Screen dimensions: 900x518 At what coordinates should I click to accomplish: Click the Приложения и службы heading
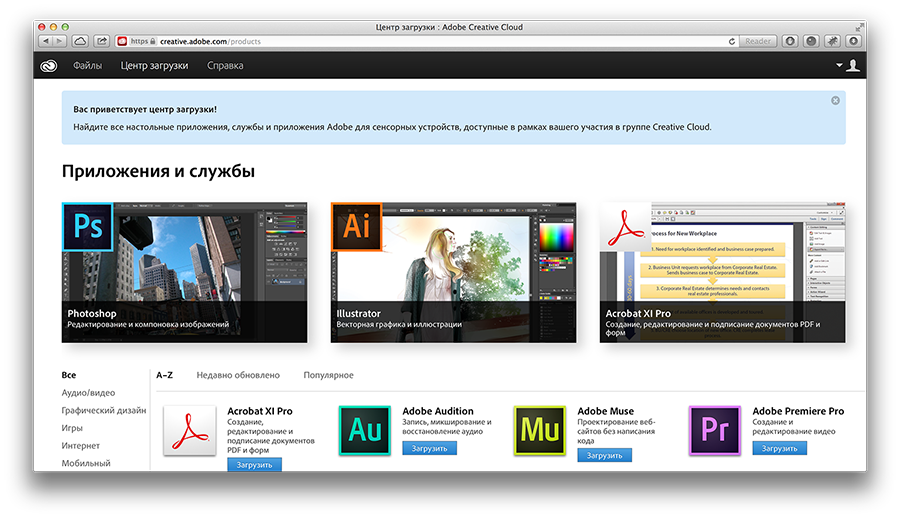pos(158,171)
